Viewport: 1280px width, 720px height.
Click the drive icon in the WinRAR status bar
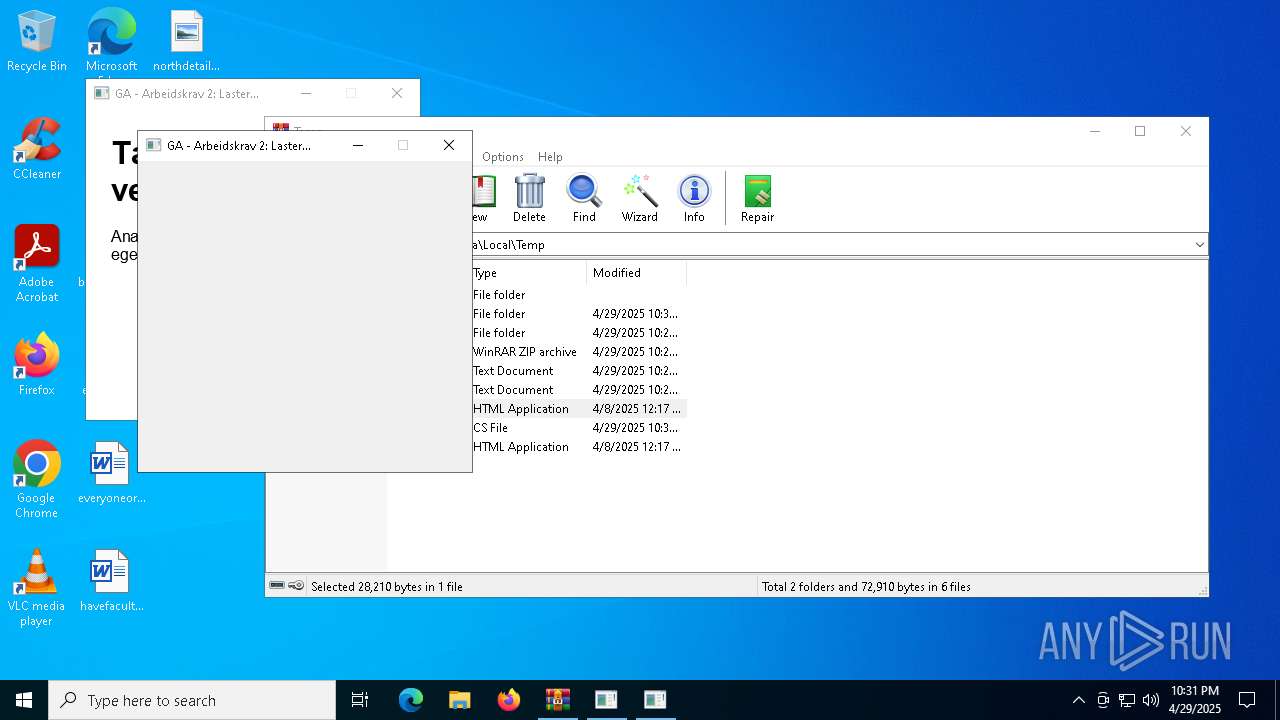277,586
